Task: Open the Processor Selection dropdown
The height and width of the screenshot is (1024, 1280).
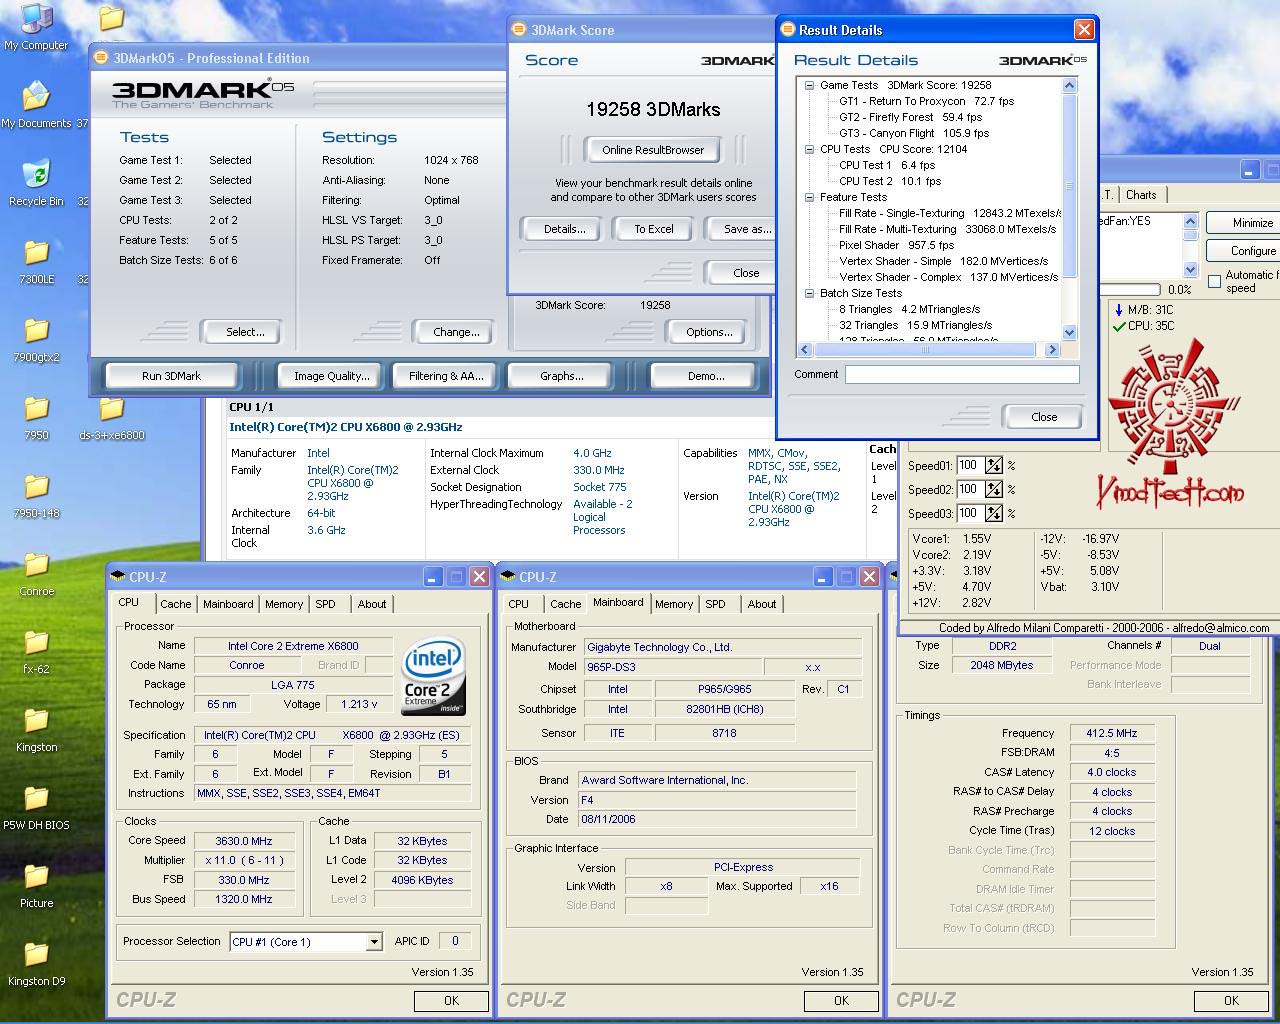Action: (x=374, y=942)
